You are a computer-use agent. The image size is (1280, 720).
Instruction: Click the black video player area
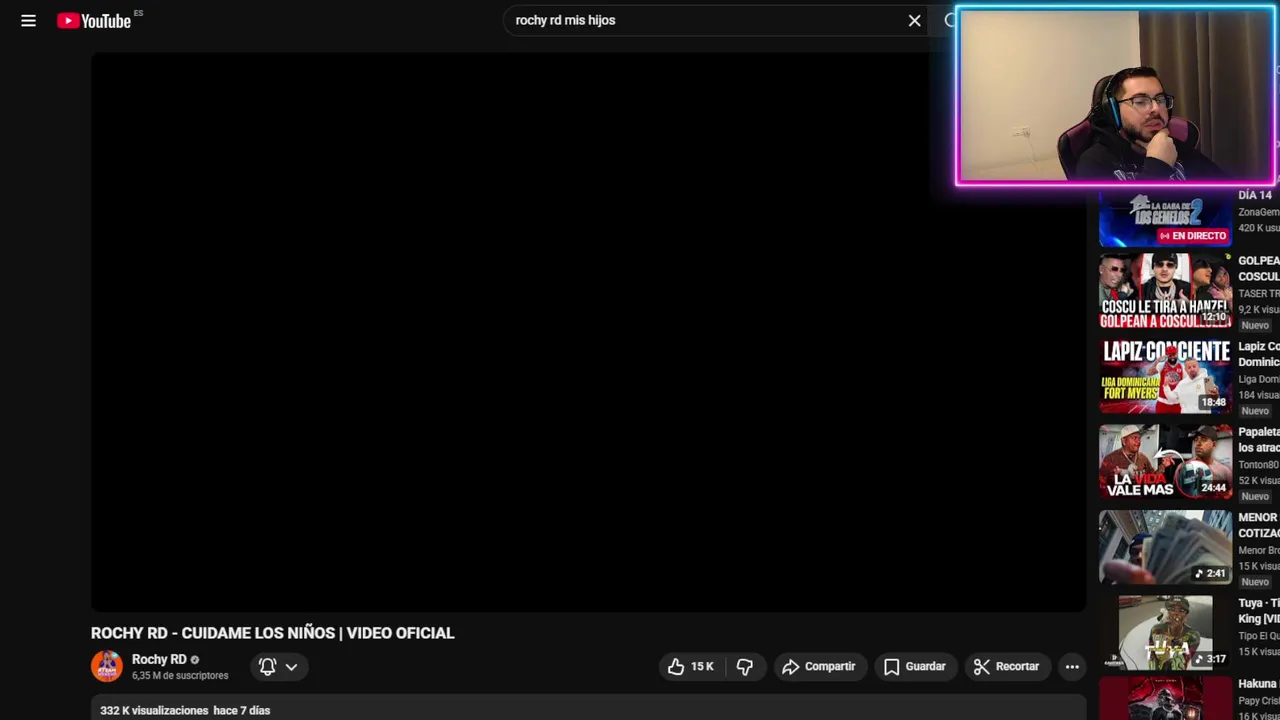pyautogui.click(x=588, y=331)
